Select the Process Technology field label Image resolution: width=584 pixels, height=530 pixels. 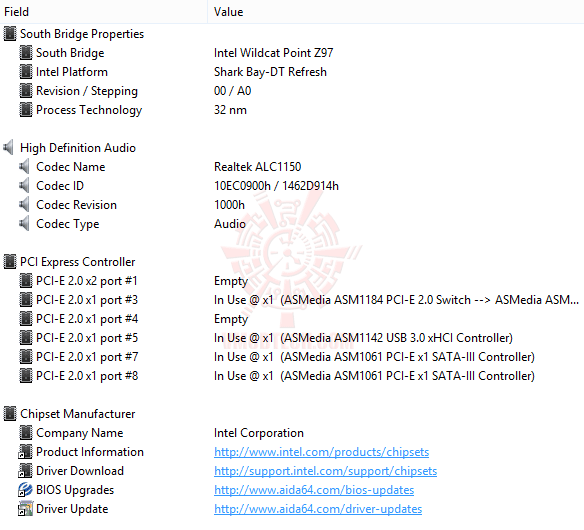tap(89, 110)
